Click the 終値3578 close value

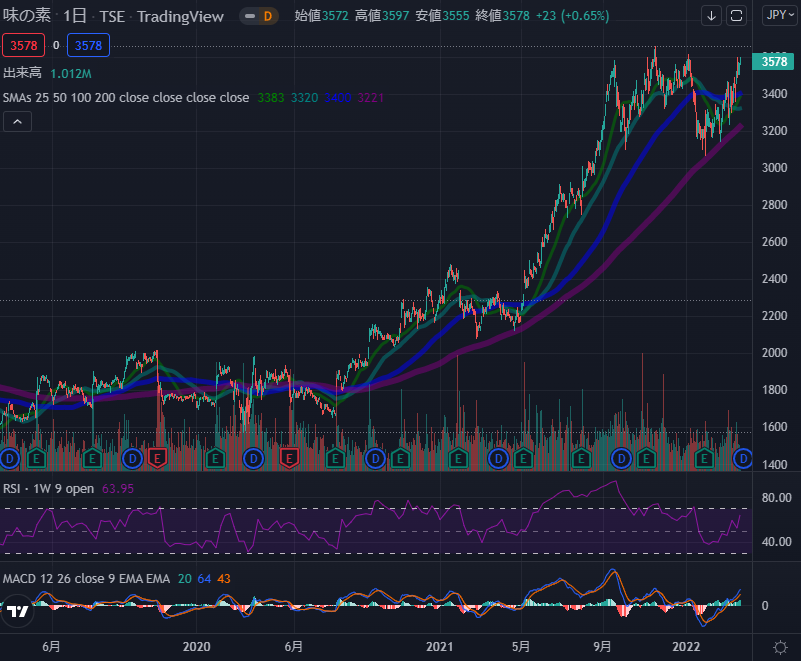502,16
